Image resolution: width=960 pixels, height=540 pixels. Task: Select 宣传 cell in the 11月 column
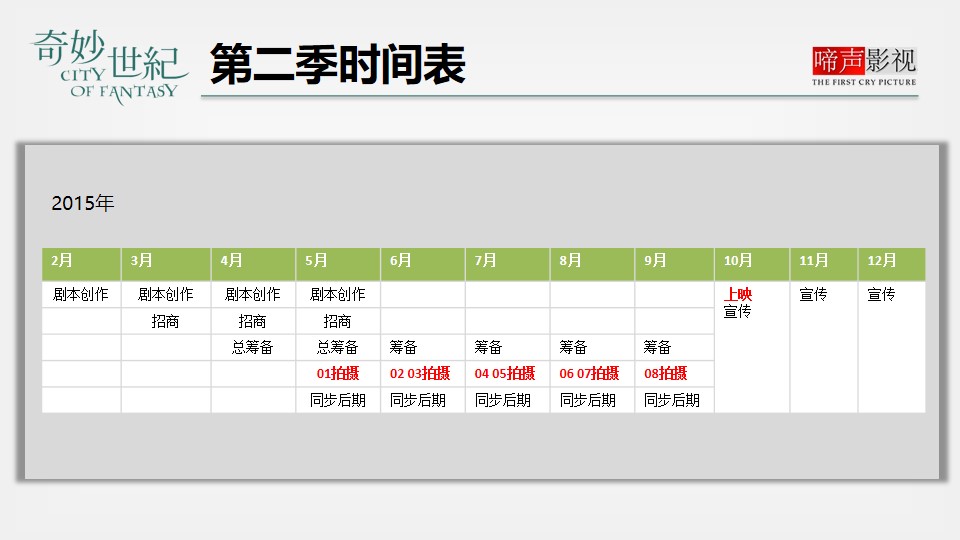(x=823, y=347)
